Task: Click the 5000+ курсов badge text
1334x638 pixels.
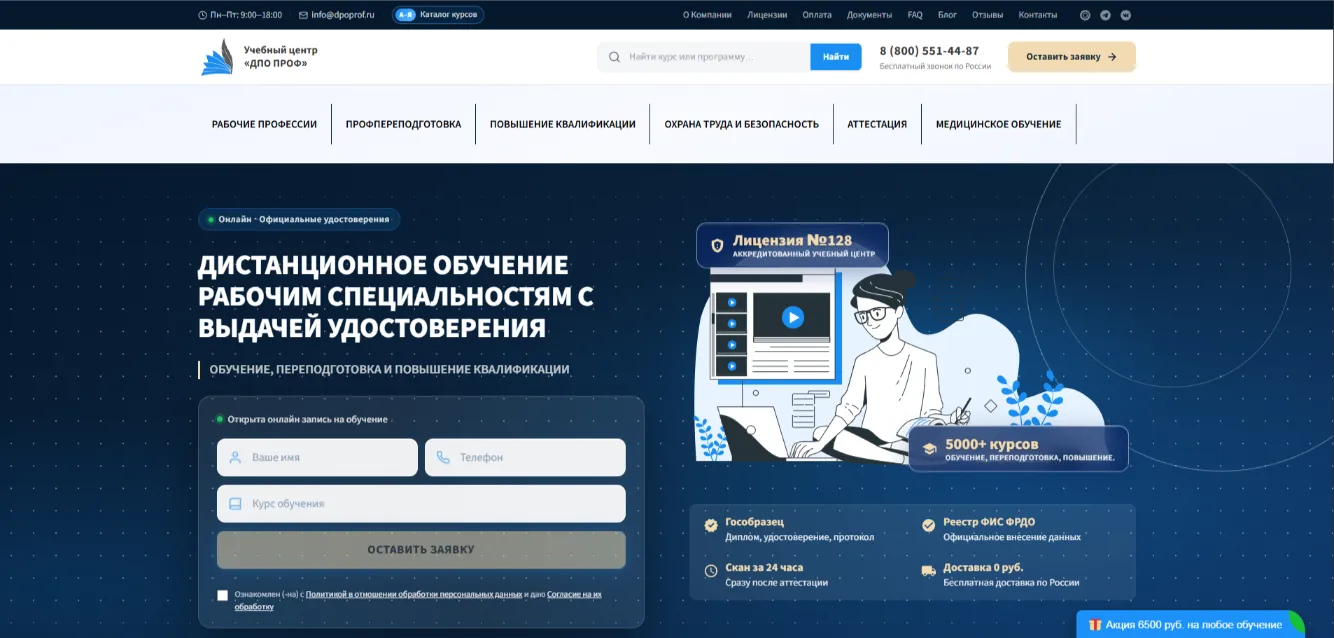Action: [x=992, y=444]
